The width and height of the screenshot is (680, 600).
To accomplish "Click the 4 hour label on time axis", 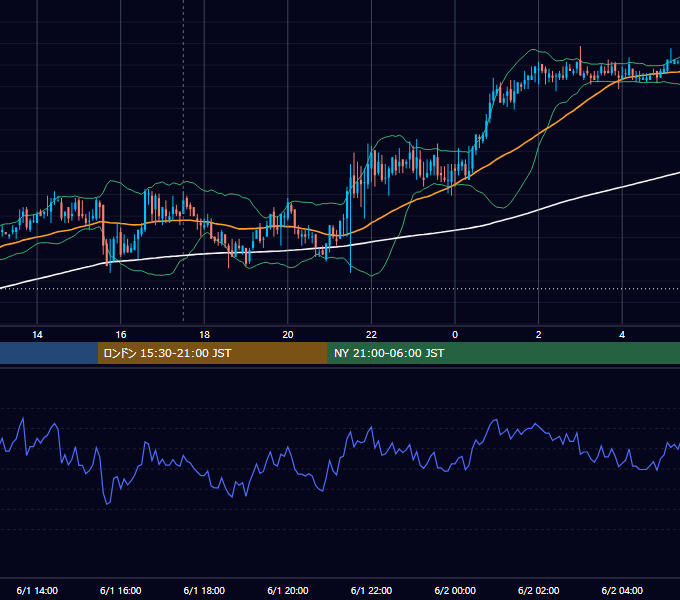I will 622,335.
